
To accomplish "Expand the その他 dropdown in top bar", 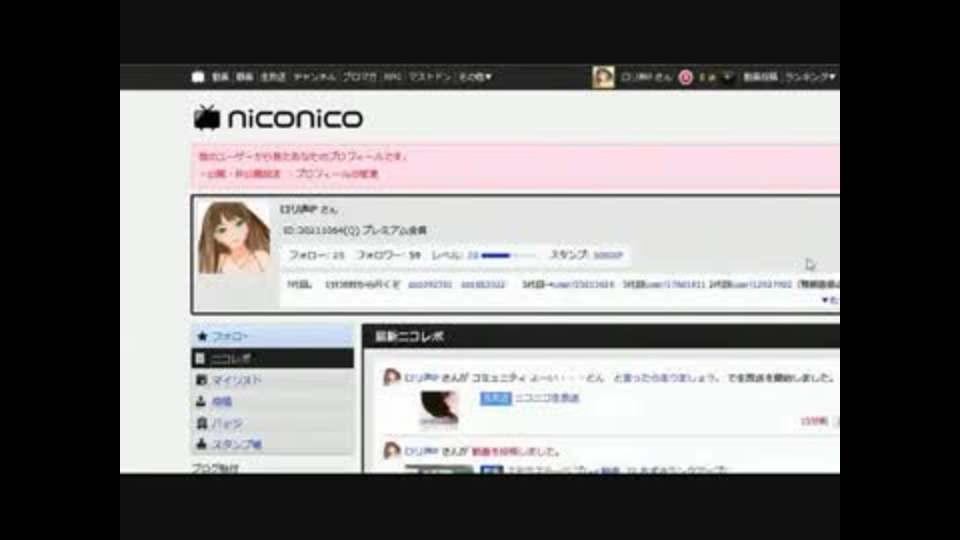I will (x=475, y=77).
